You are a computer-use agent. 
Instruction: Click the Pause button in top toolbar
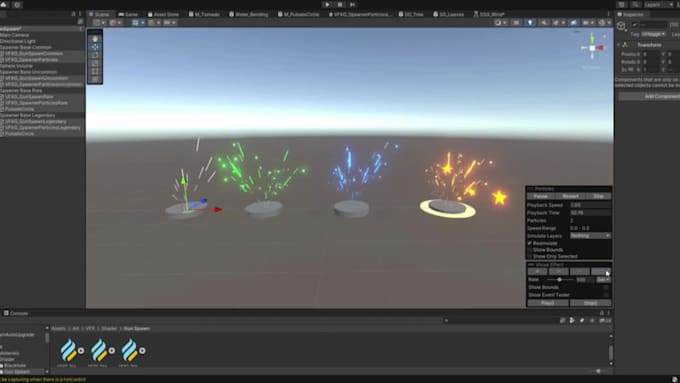340,4
